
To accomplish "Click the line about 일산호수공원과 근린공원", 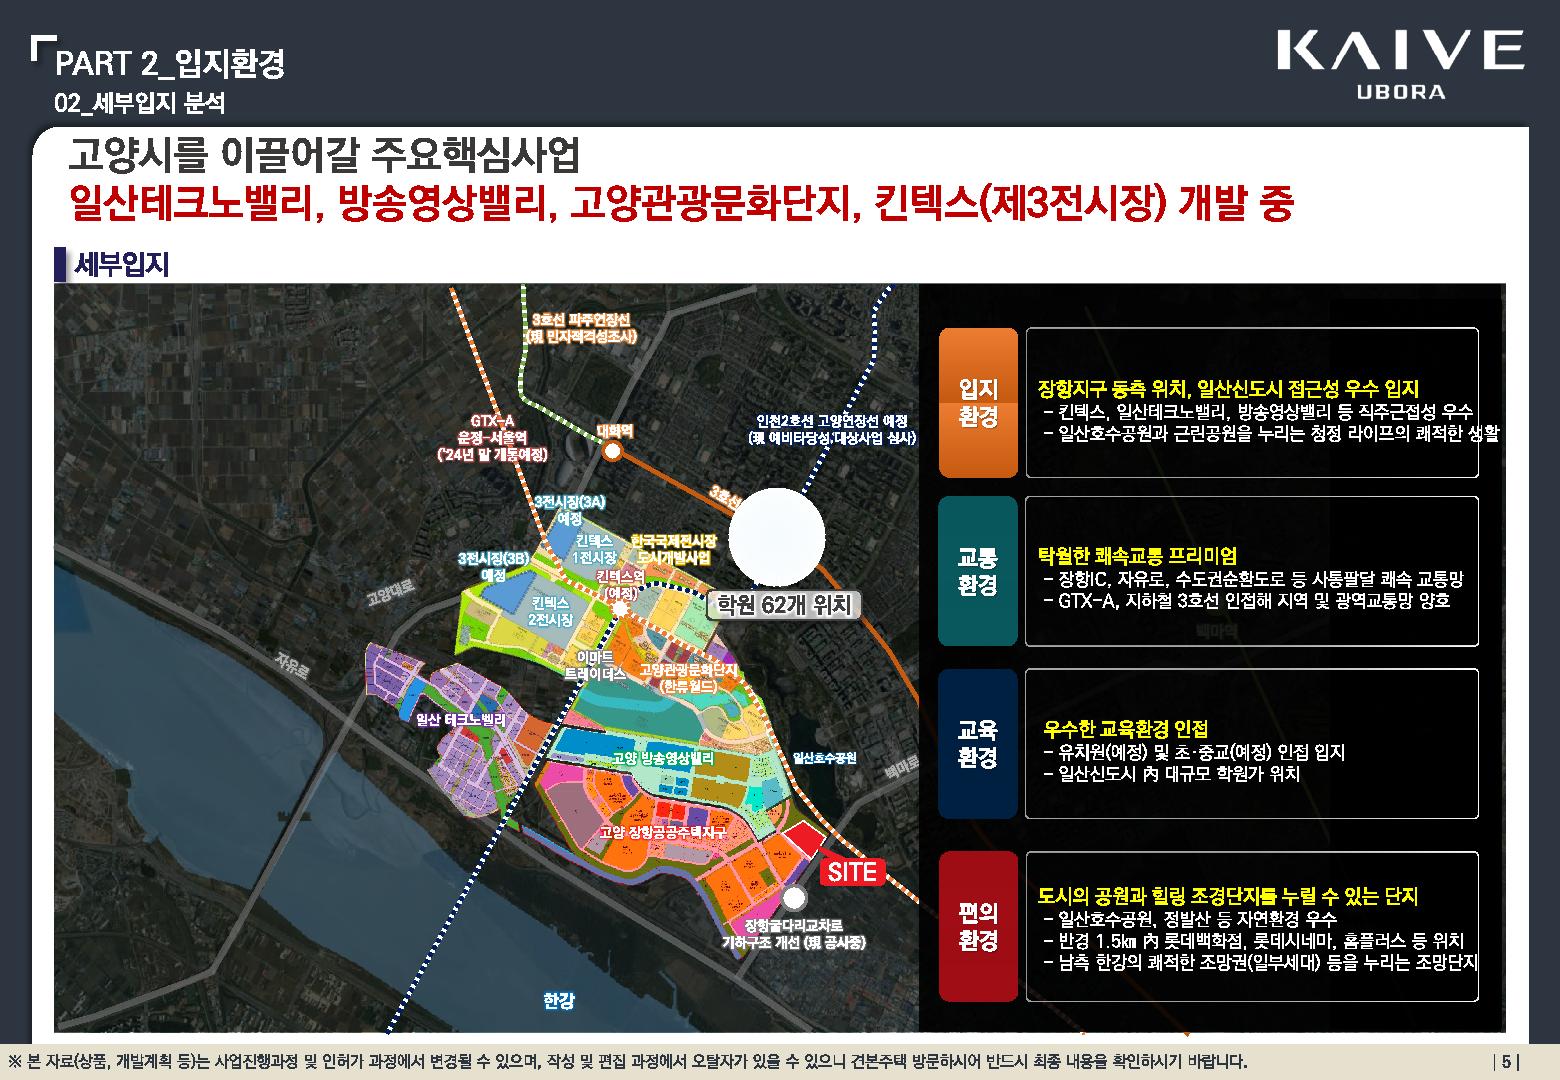I will pos(1271,434).
